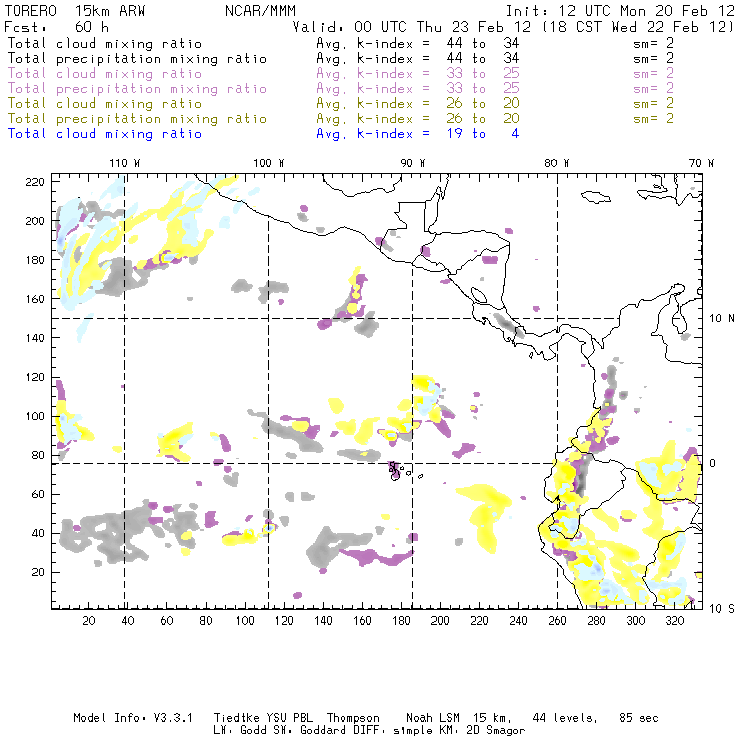
Task: Select the olive 'Total cloud mixing ratio' legend label
Action: pyautogui.click(x=105, y=104)
